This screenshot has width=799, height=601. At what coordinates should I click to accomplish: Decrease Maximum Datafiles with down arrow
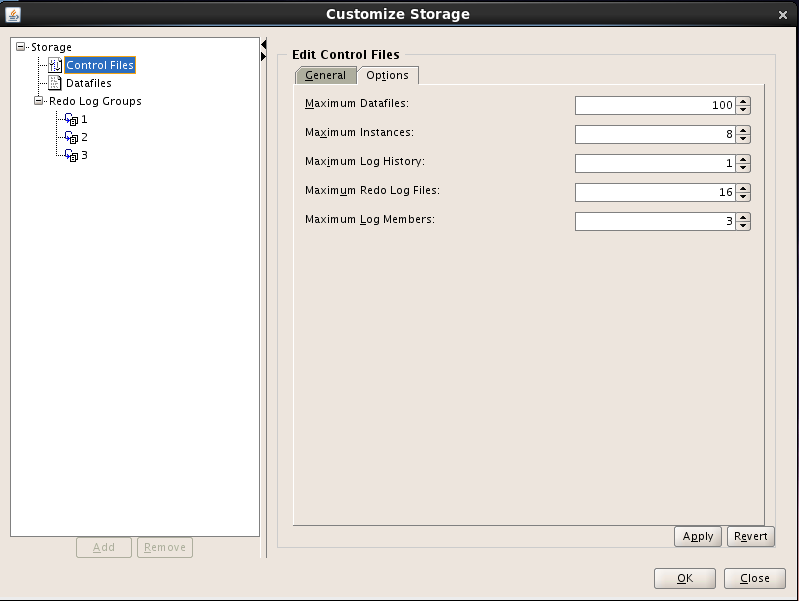point(743,110)
